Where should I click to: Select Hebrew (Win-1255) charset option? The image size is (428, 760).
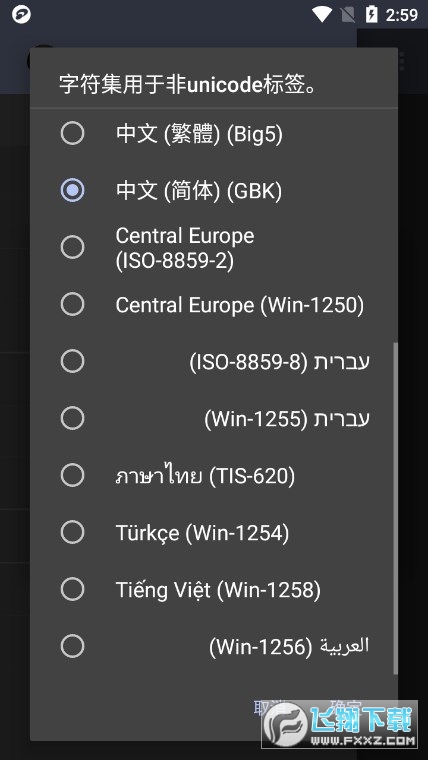[x=214, y=418]
